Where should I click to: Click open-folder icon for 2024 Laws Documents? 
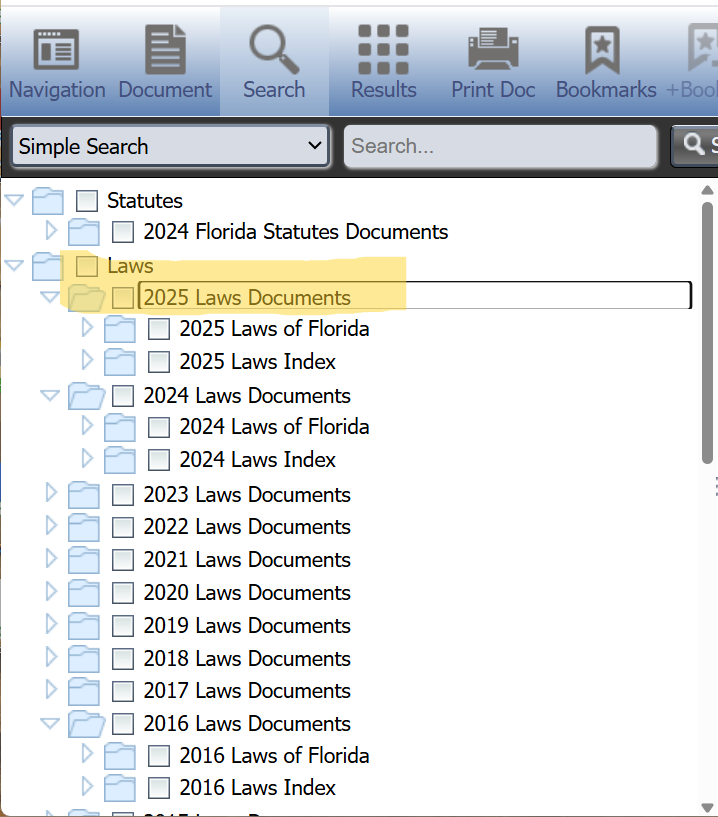click(x=86, y=396)
